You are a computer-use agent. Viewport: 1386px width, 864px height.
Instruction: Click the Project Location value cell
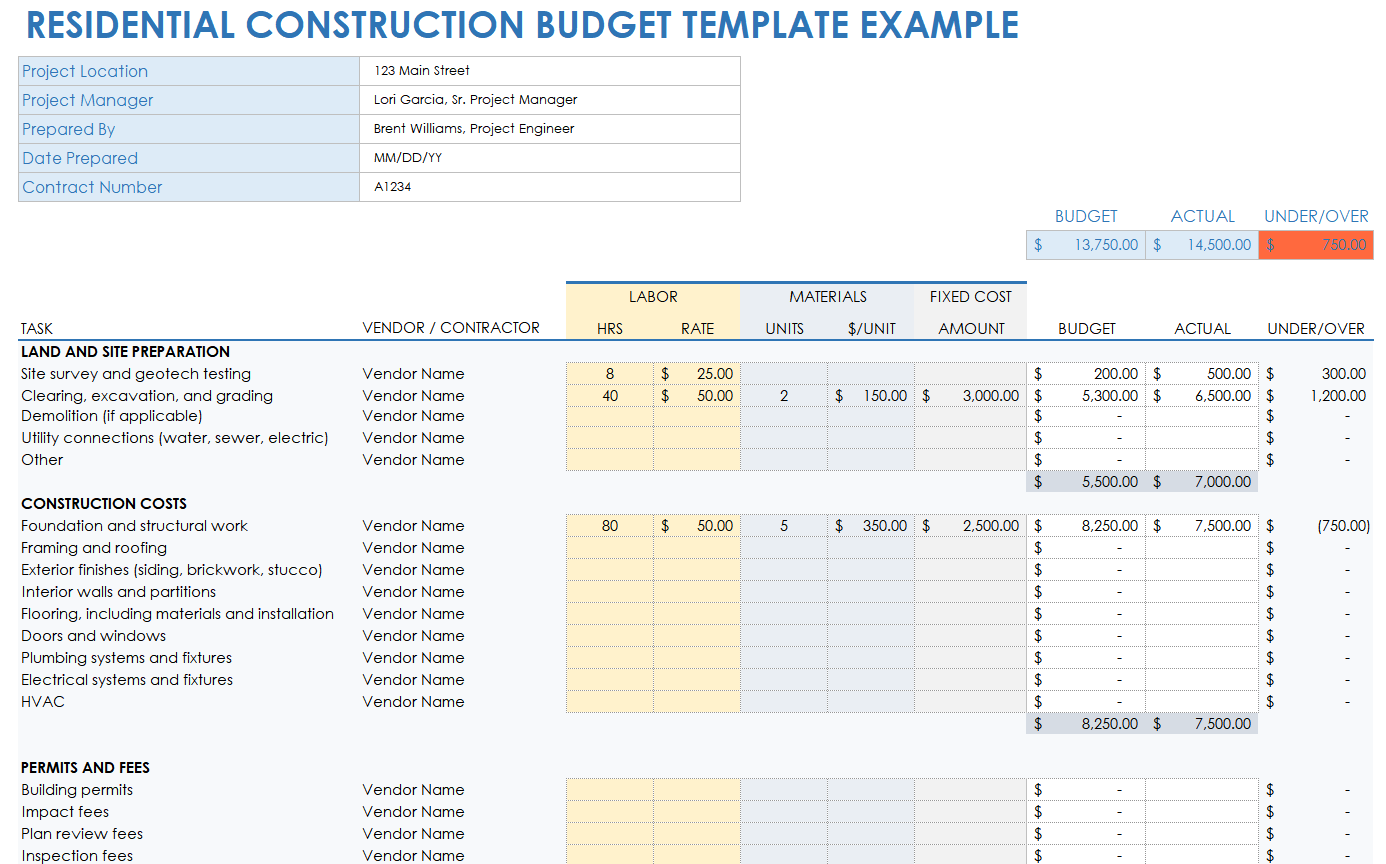(x=549, y=71)
